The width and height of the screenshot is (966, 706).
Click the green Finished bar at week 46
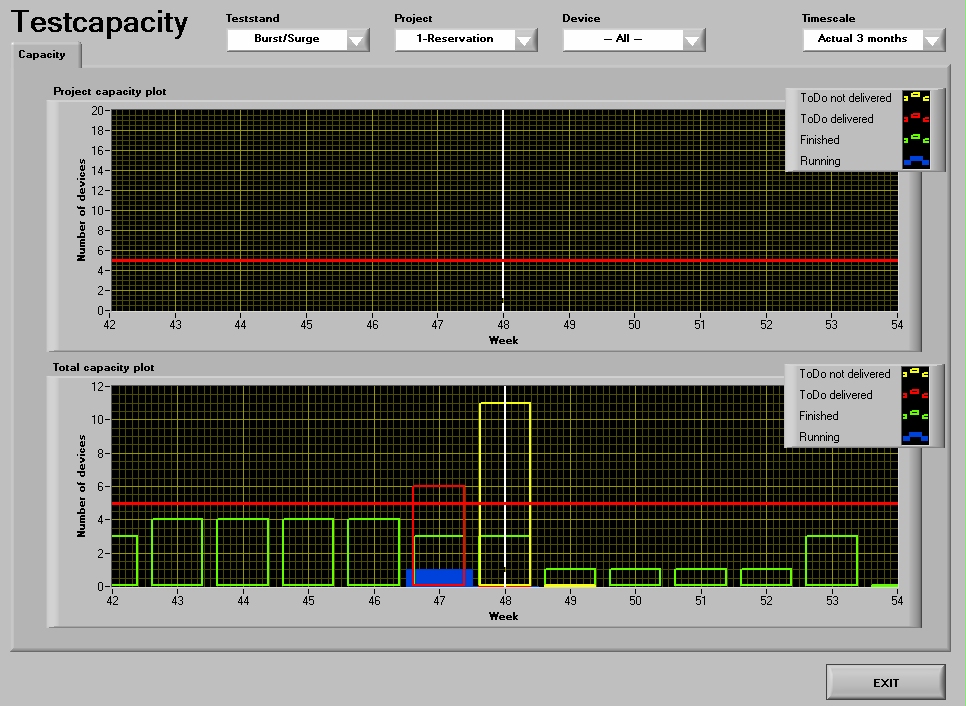pos(374,552)
